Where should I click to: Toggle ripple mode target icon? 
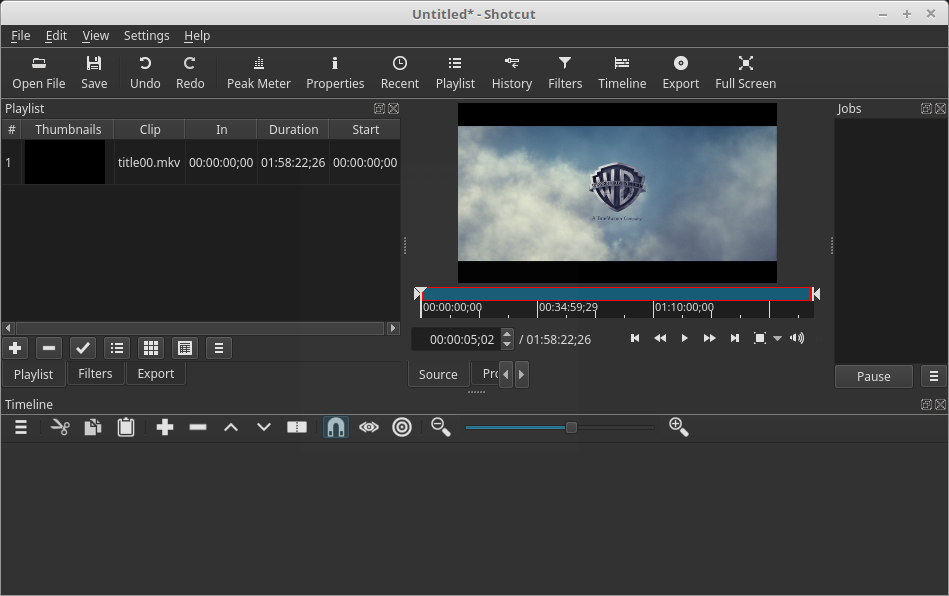pos(402,427)
